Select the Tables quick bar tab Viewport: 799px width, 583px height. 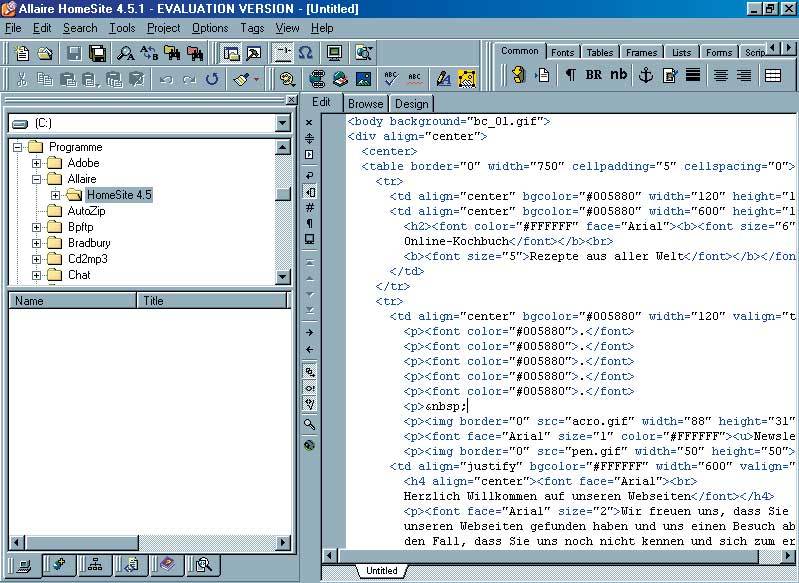coord(600,52)
